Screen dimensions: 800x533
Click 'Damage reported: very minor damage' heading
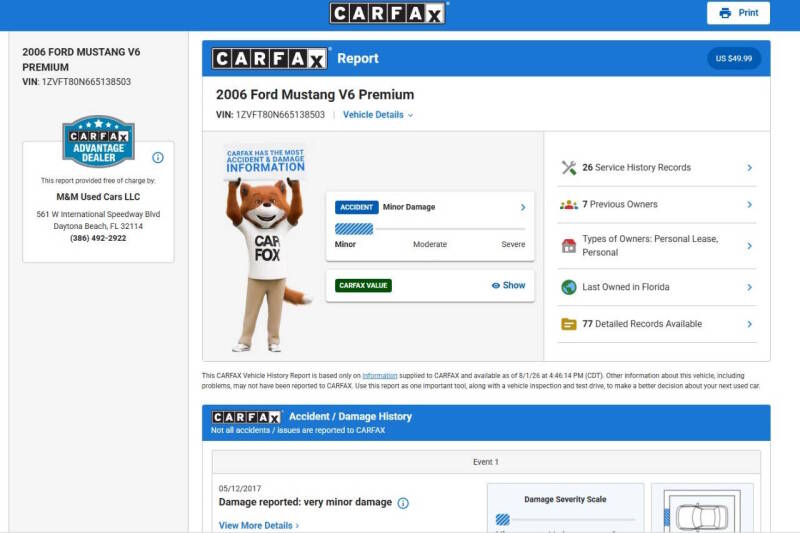coord(305,502)
